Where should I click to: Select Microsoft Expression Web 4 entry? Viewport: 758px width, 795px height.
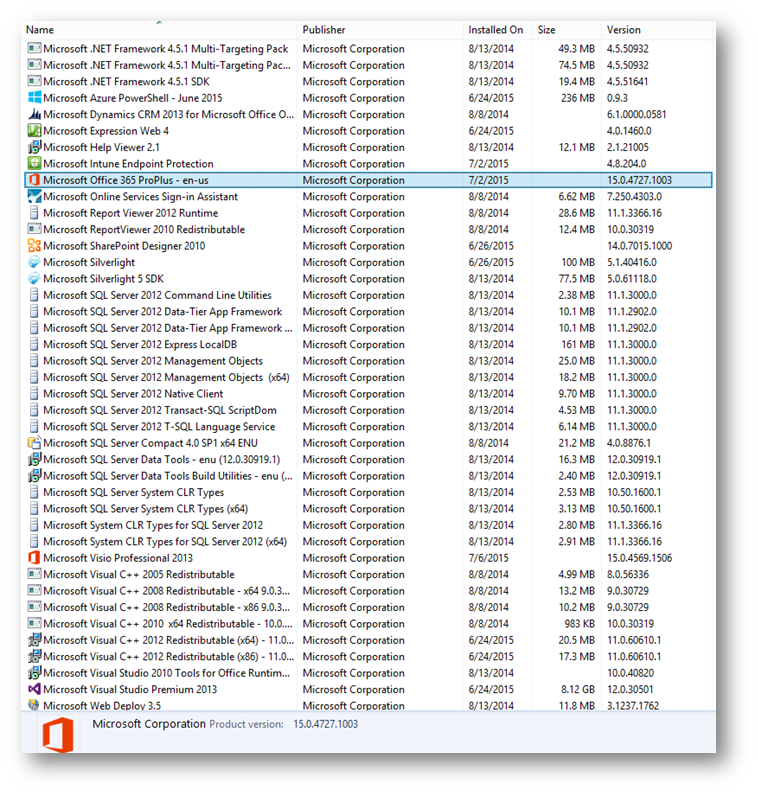[106, 131]
